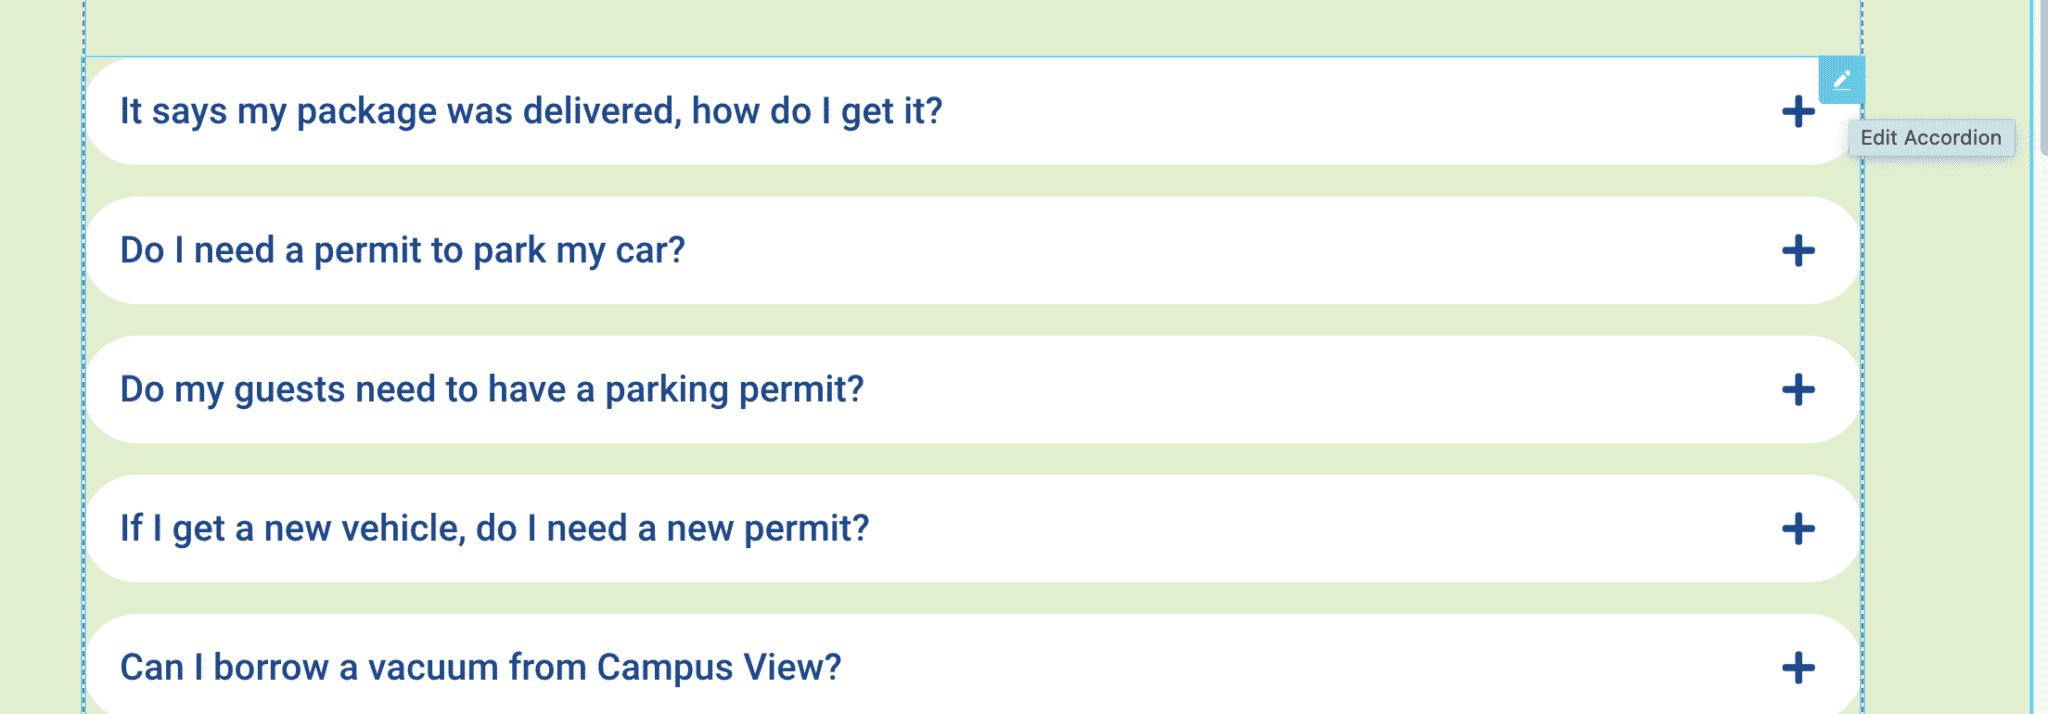Screen dimensions: 2048x714
Task: Open "If I get a new vehicle" question text
Action: (x=494, y=528)
